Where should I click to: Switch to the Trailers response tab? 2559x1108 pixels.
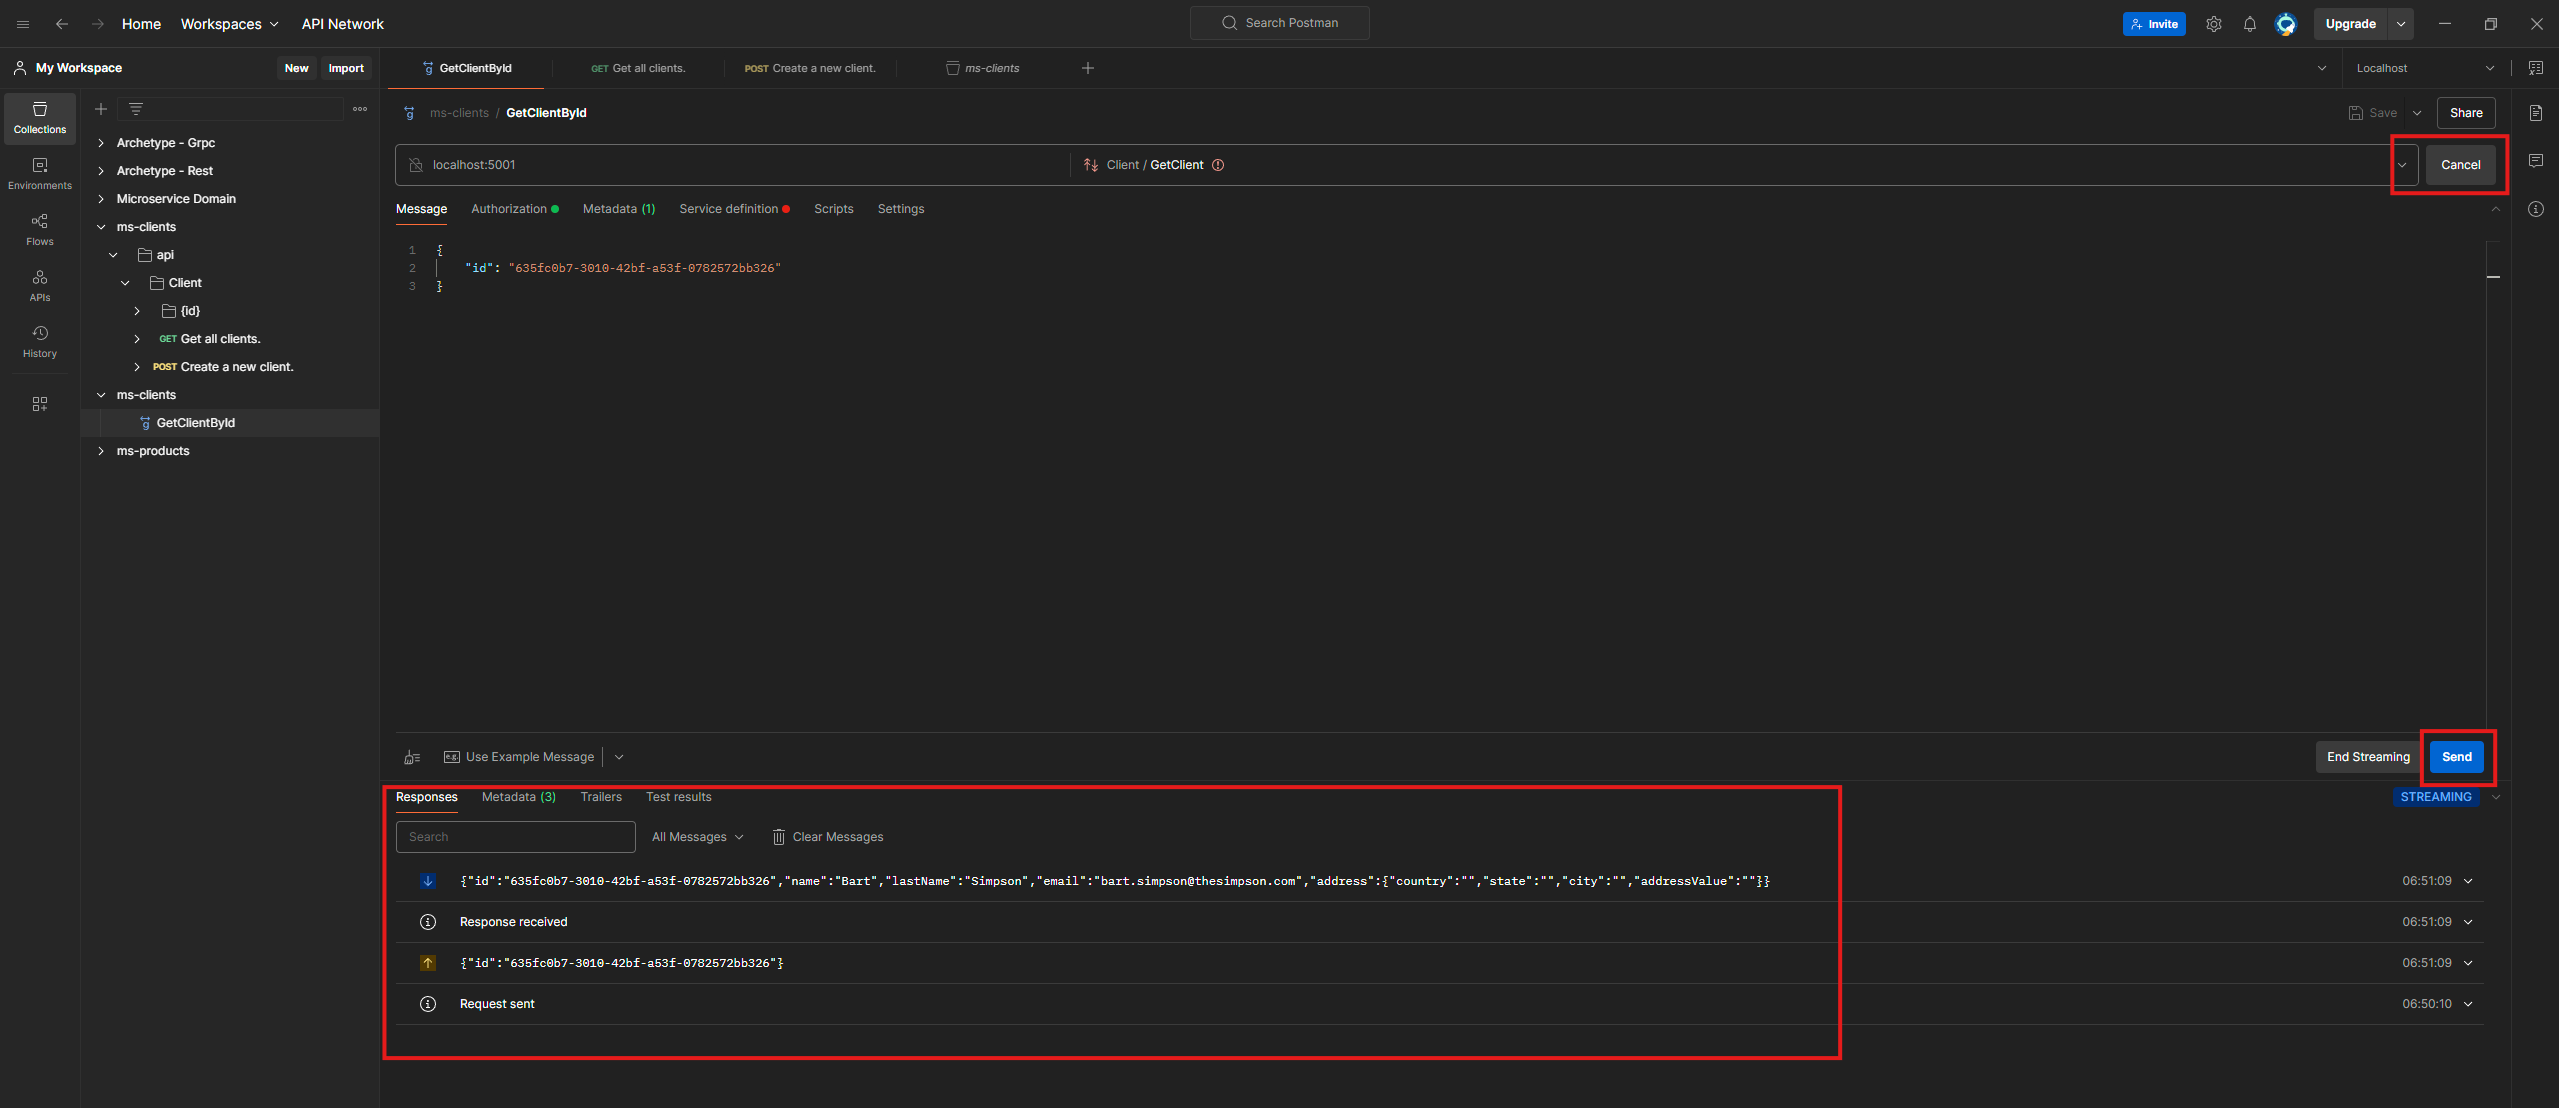[x=601, y=797]
